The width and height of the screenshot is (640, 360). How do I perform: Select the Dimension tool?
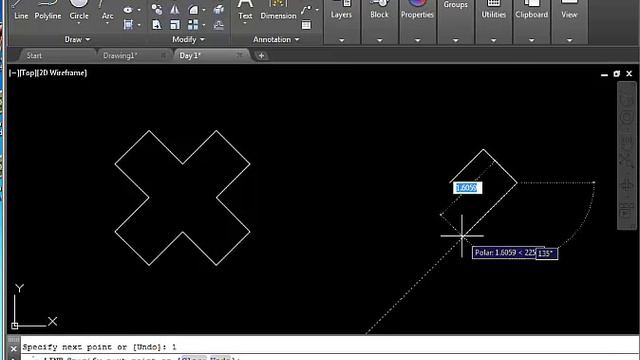pyautogui.click(x=278, y=10)
